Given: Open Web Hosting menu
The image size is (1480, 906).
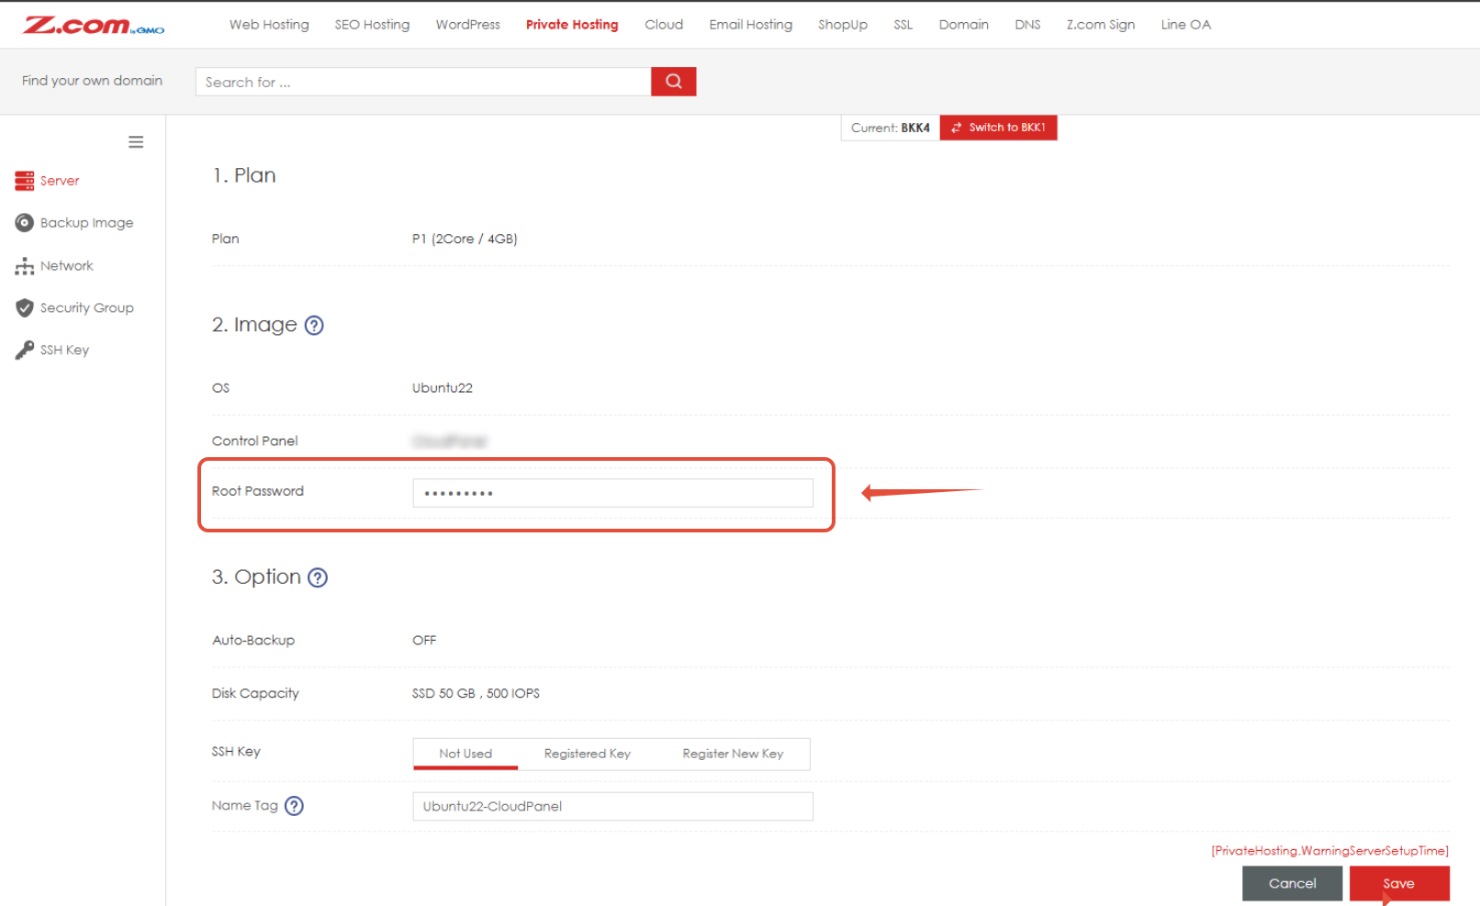Looking at the screenshot, I should (x=269, y=25).
